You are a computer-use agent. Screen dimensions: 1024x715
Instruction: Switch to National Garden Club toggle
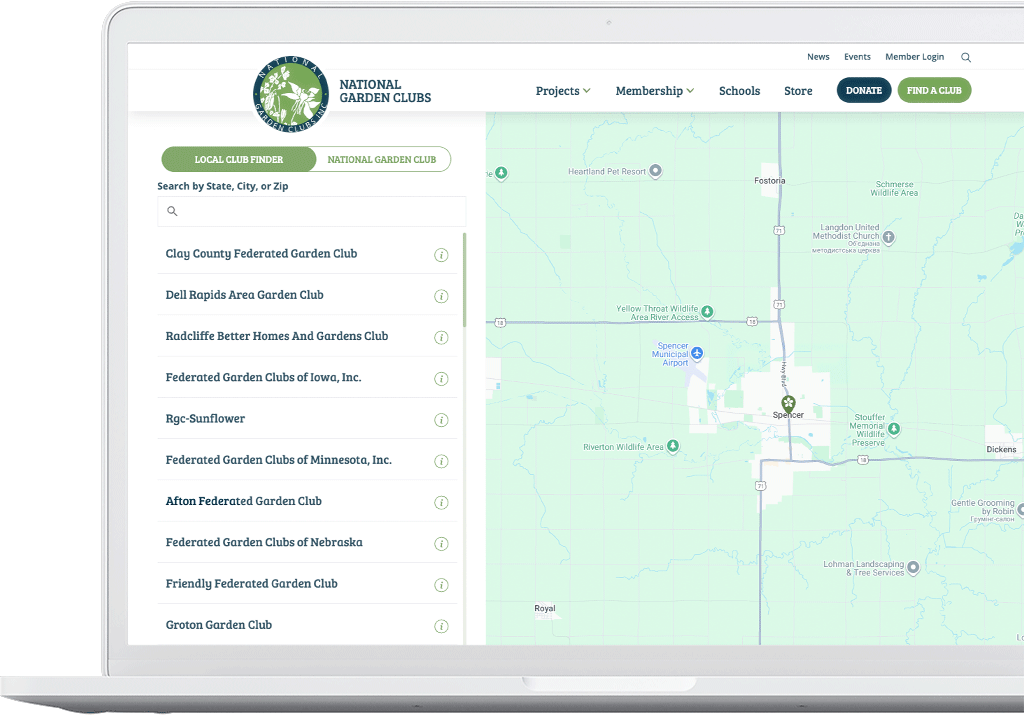point(382,160)
